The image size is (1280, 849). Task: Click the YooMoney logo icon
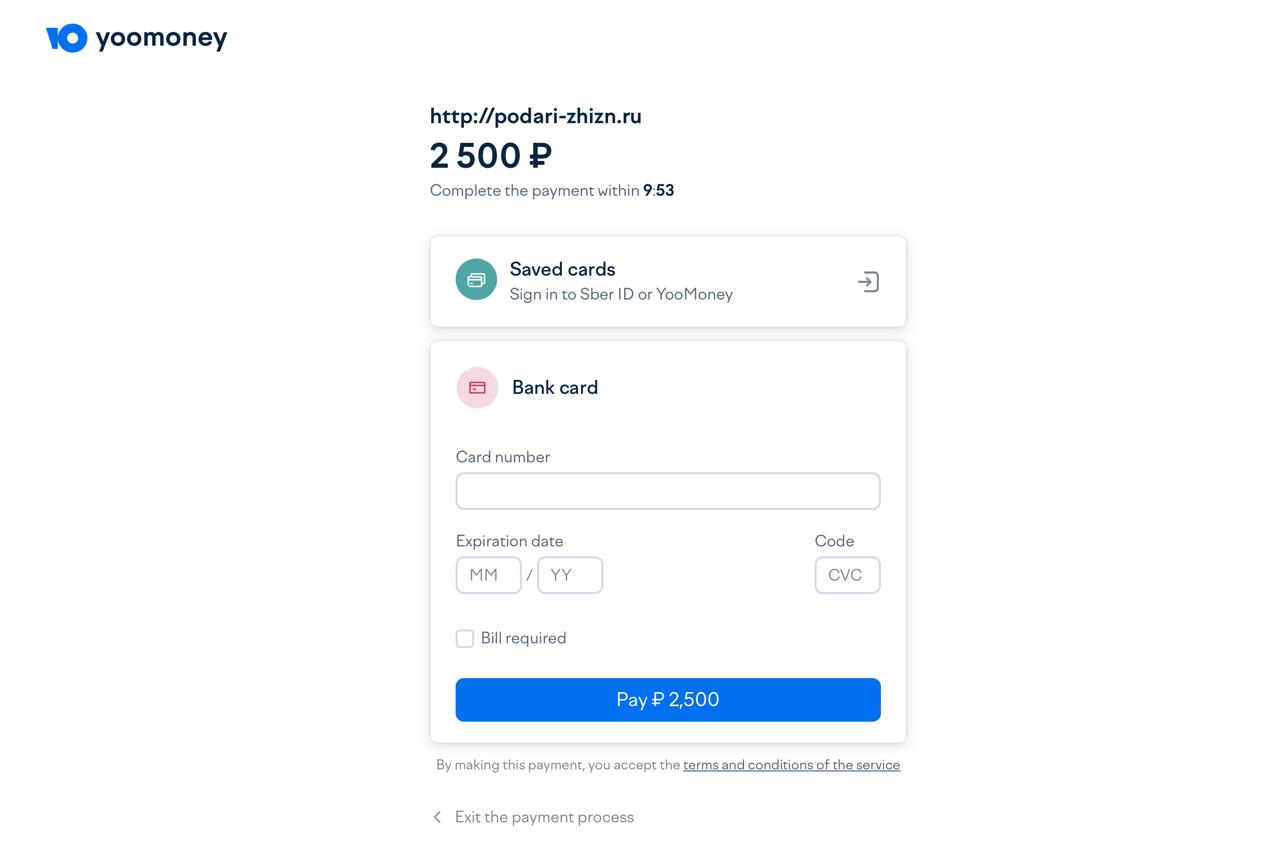tap(67, 38)
